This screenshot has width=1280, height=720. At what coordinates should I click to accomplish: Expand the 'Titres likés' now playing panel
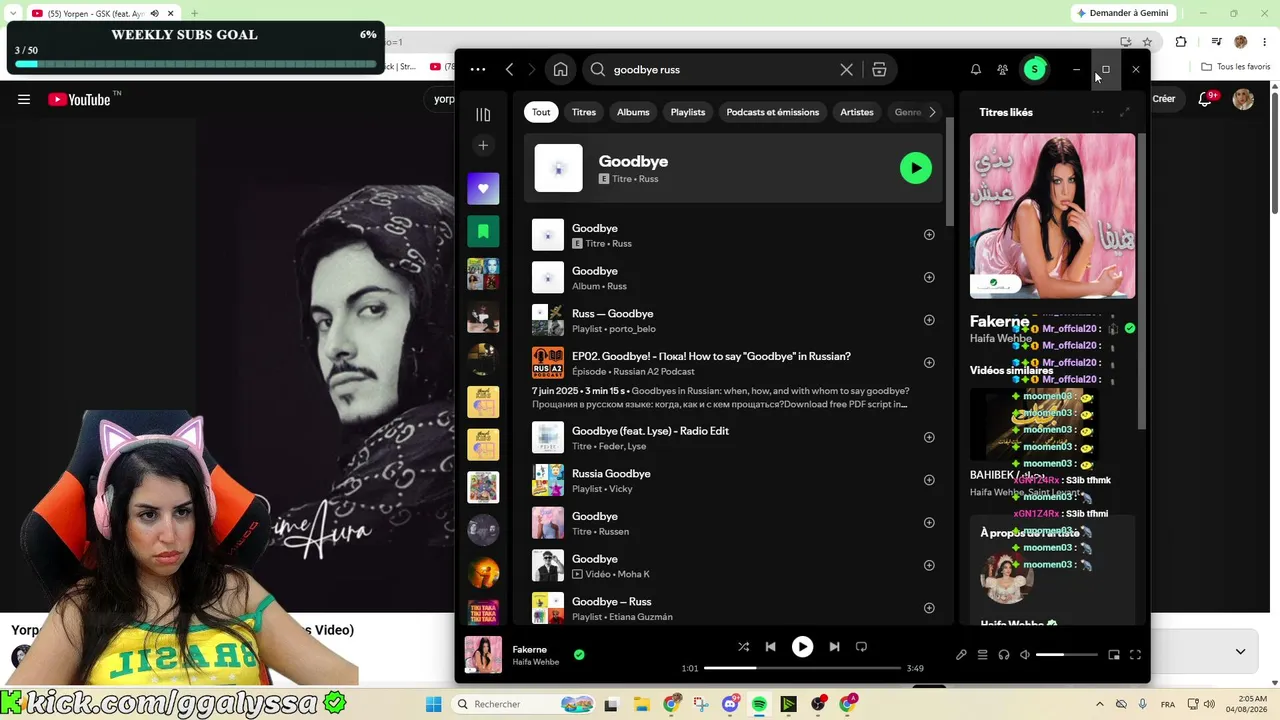tap(1125, 112)
